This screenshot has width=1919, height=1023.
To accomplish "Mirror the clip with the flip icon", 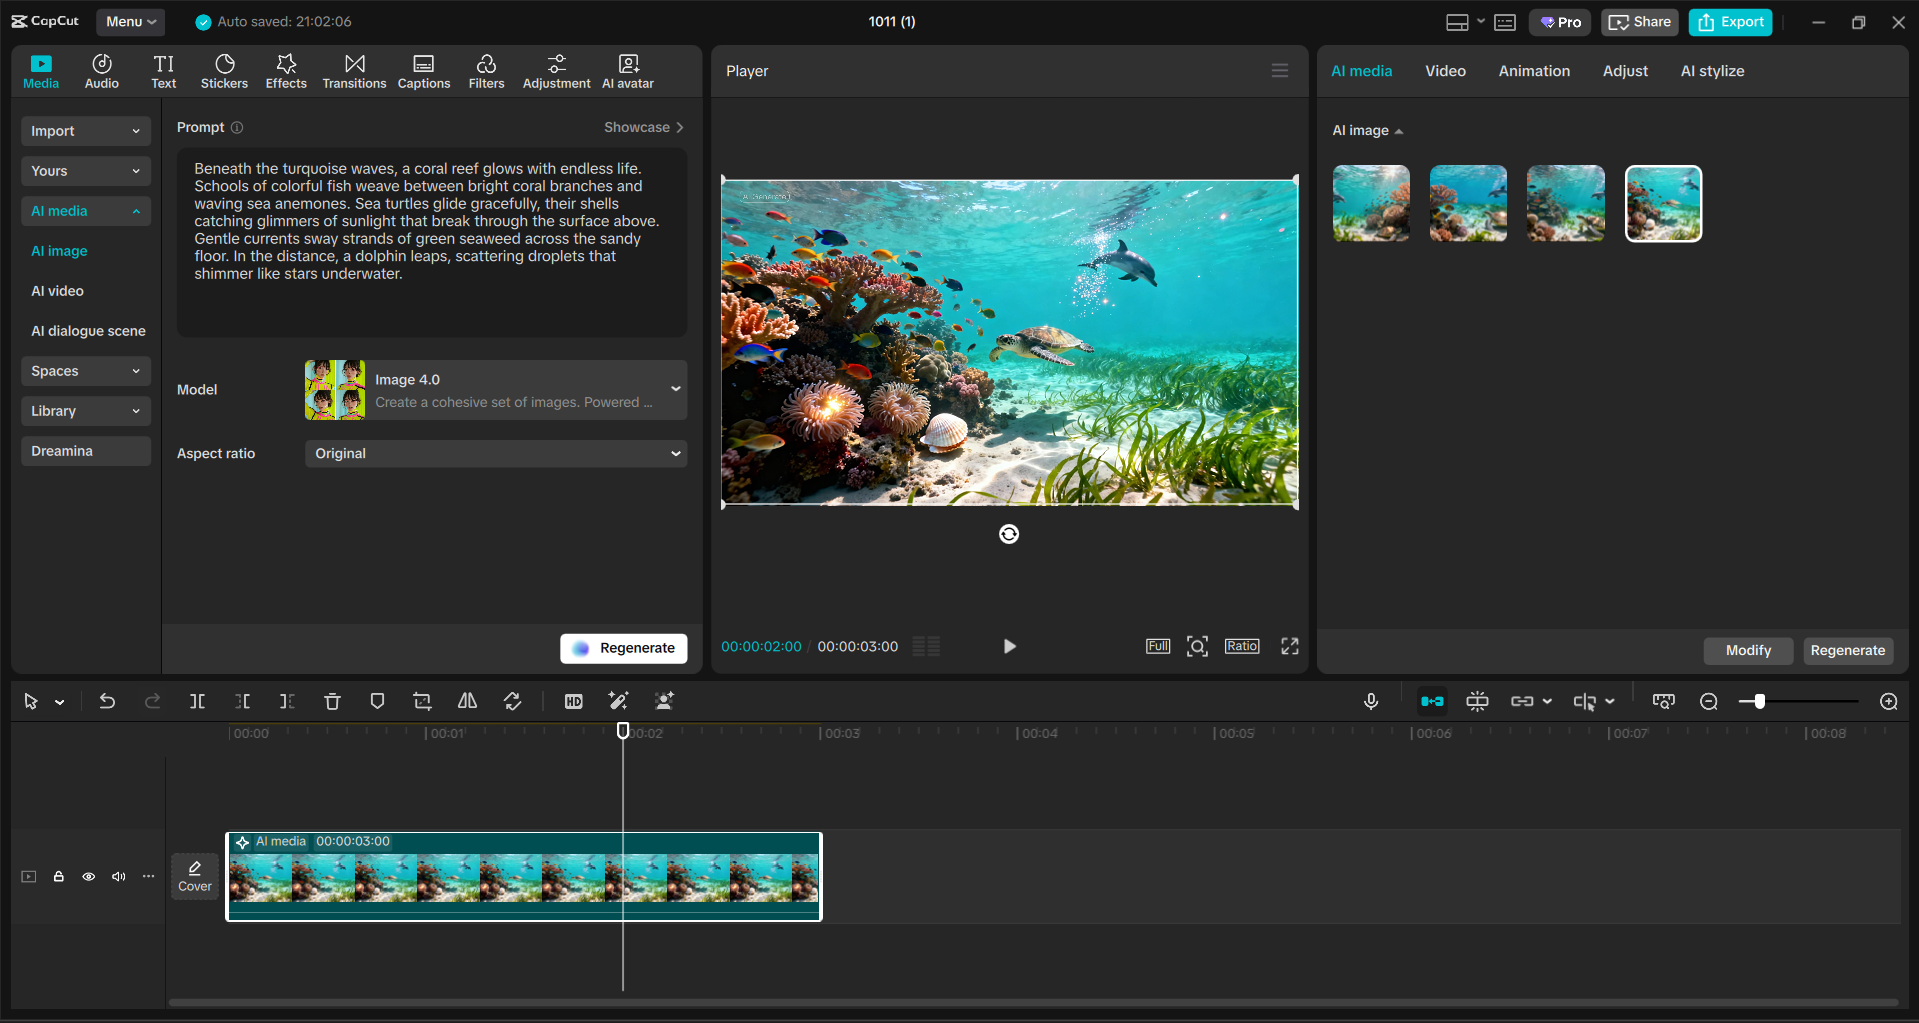I will click(x=466, y=701).
